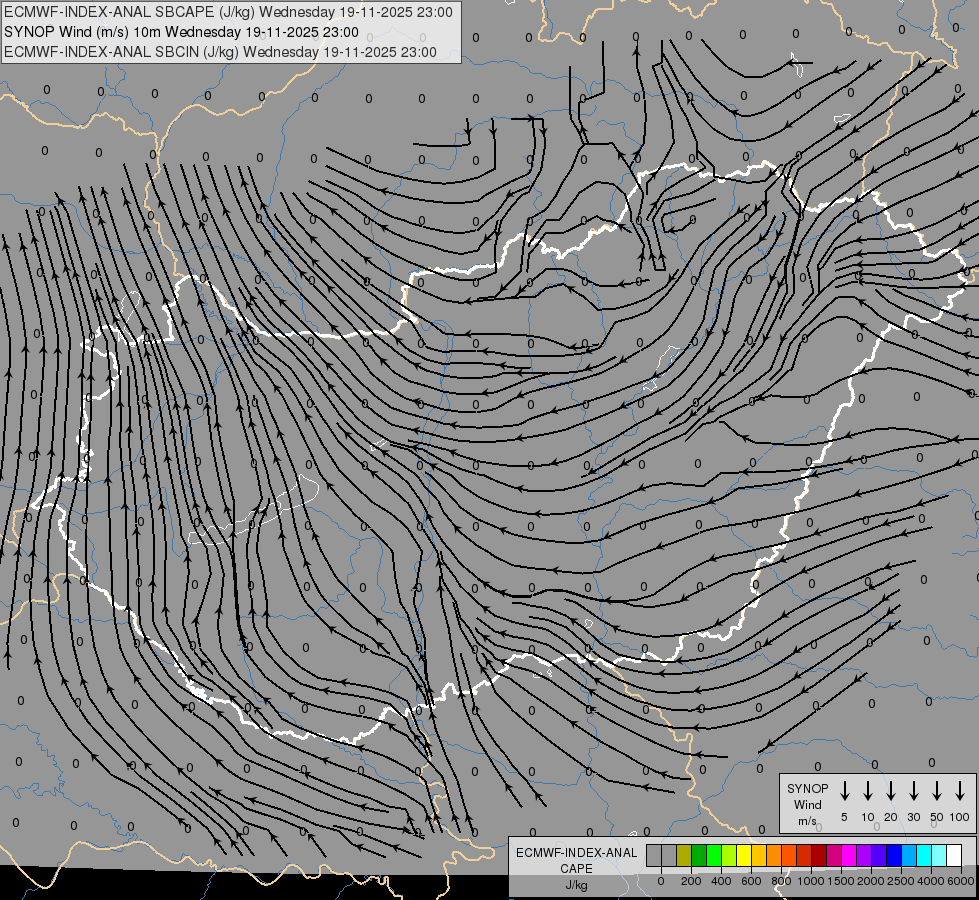Select the bright green CAPE color swatch
This screenshot has width=979, height=900.
[714, 855]
